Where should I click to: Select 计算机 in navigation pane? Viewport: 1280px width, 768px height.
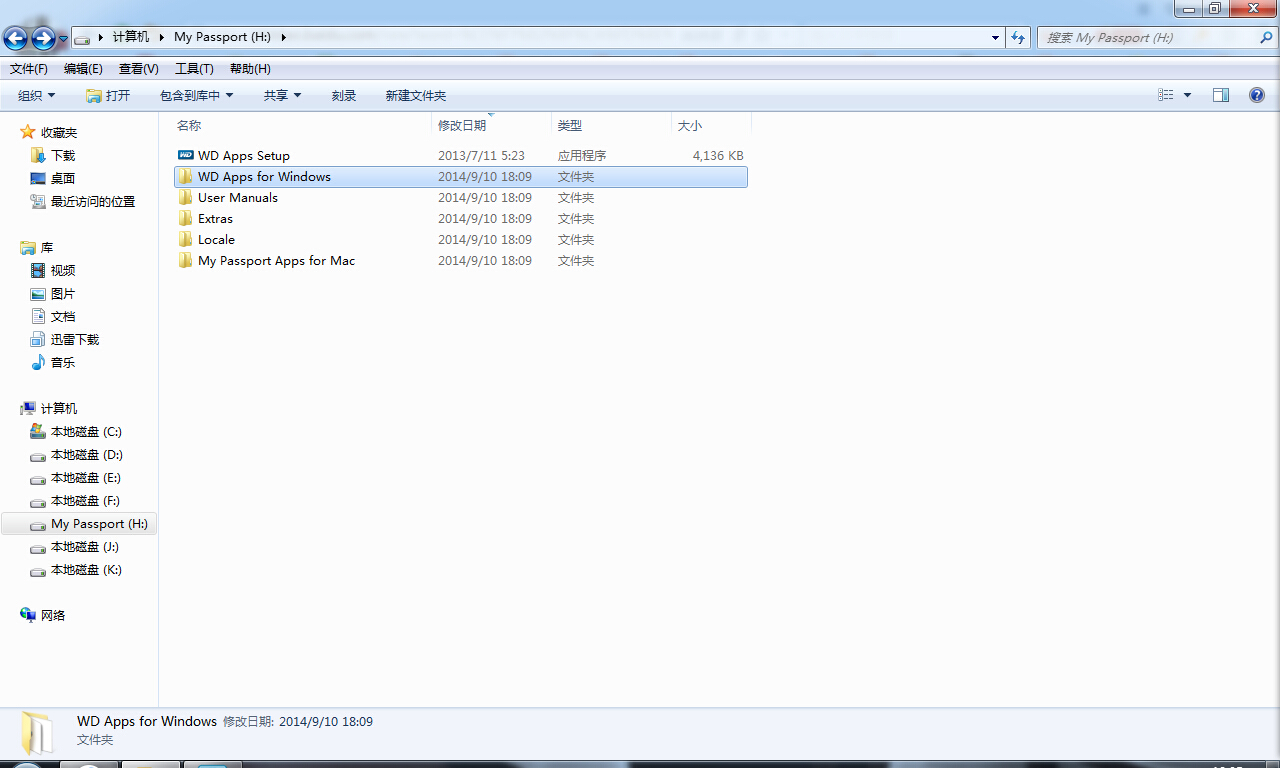click(x=59, y=409)
